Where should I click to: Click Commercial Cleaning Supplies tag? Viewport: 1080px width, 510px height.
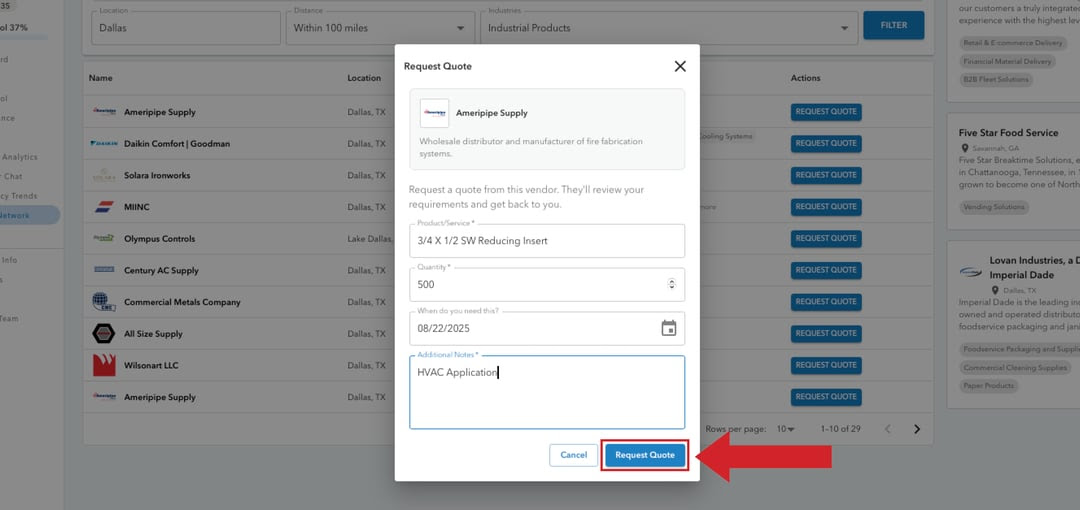[x=1015, y=367]
